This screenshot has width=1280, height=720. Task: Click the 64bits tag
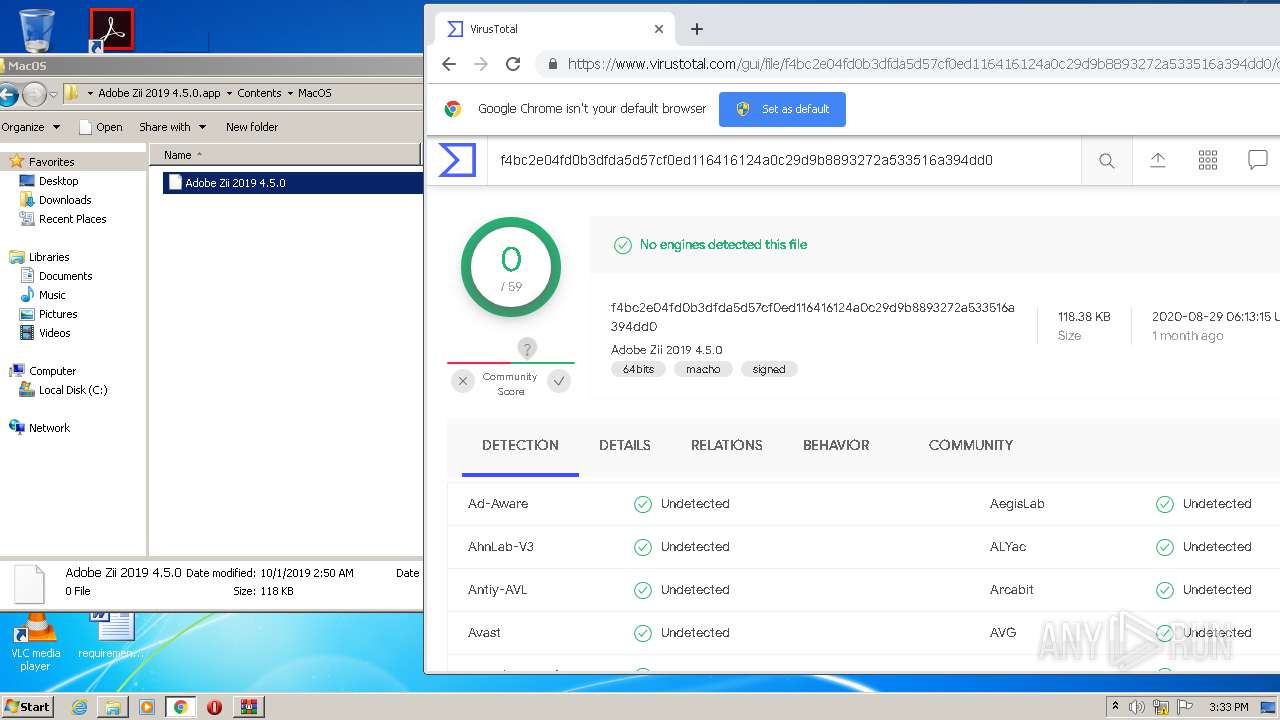pos(638,369)
